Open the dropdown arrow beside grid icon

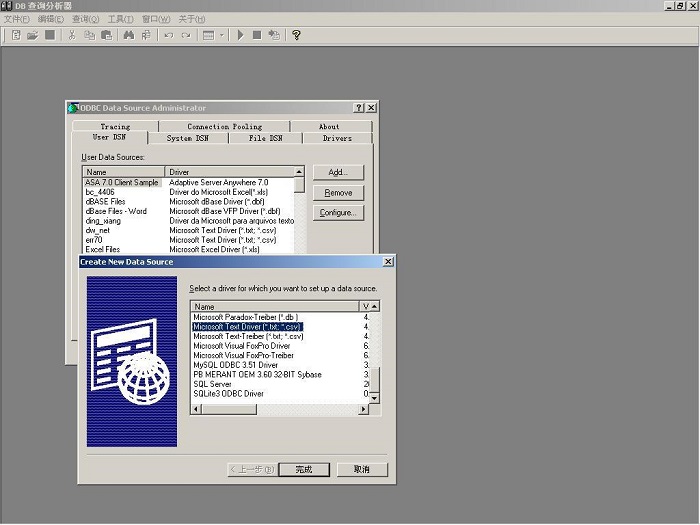click(x=221, y=35)
